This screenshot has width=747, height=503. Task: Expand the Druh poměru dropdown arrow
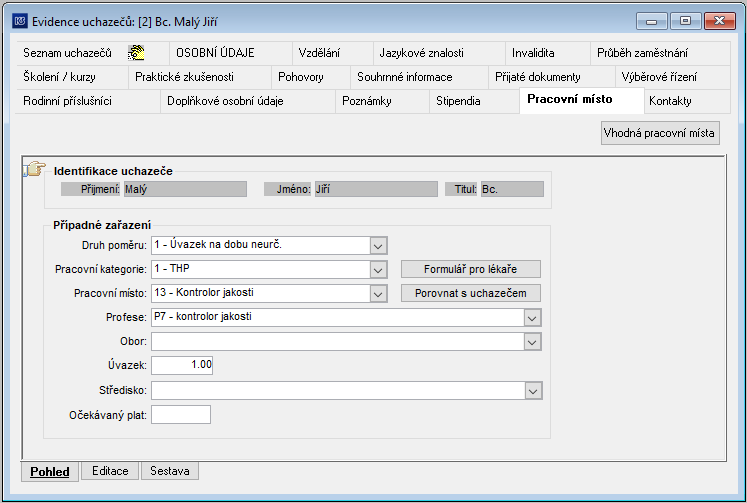point(378,246)
